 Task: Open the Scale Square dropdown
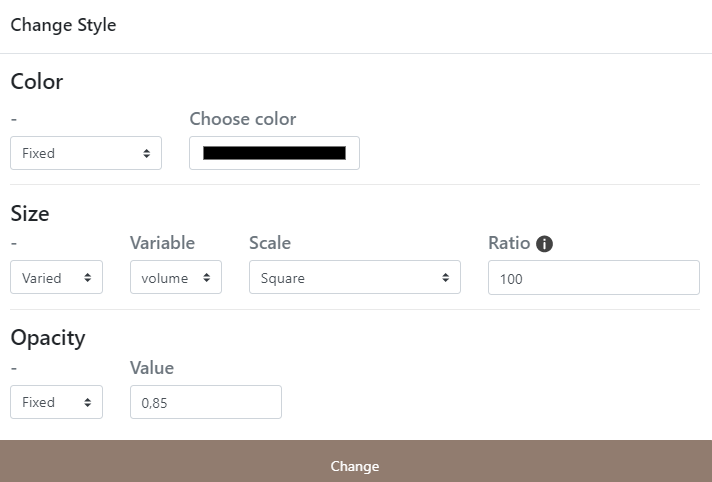(355, 278)
